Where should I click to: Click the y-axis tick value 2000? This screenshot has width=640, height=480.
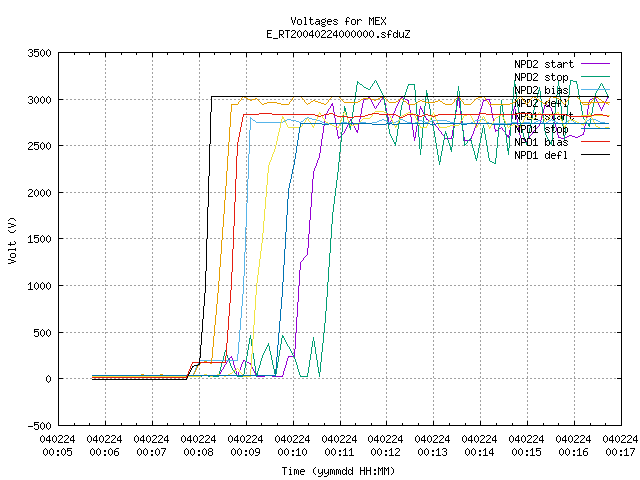coord(40,193)
